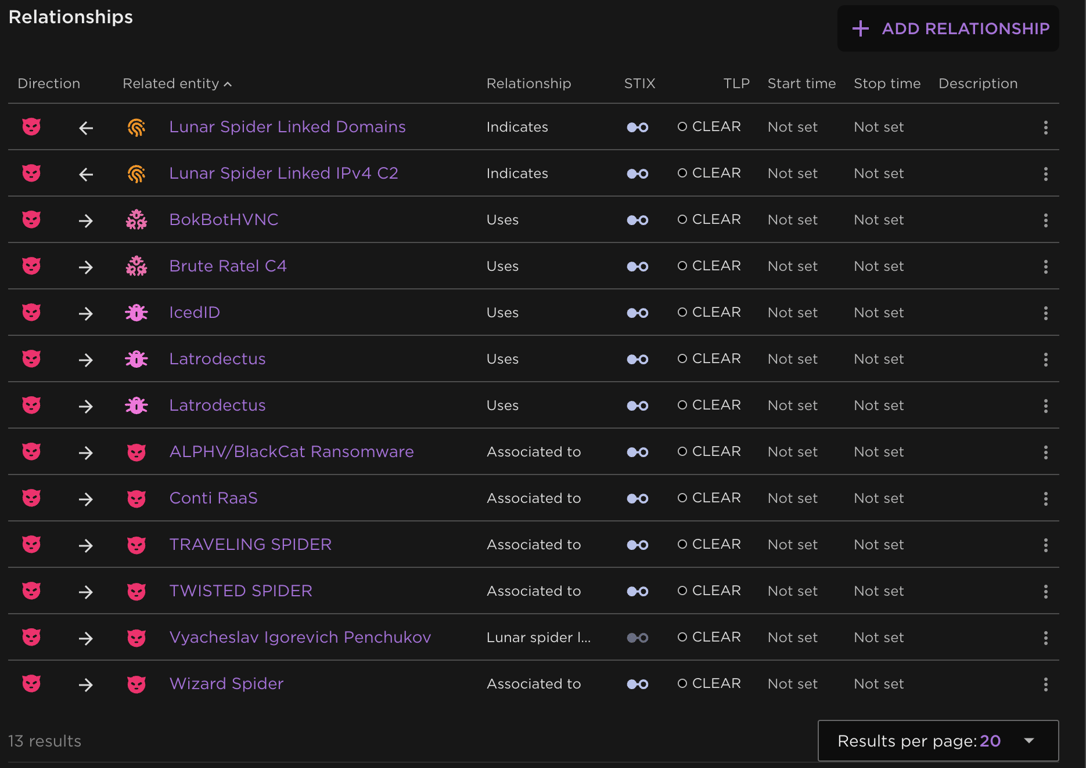Click the Add Relationship button

948,29
